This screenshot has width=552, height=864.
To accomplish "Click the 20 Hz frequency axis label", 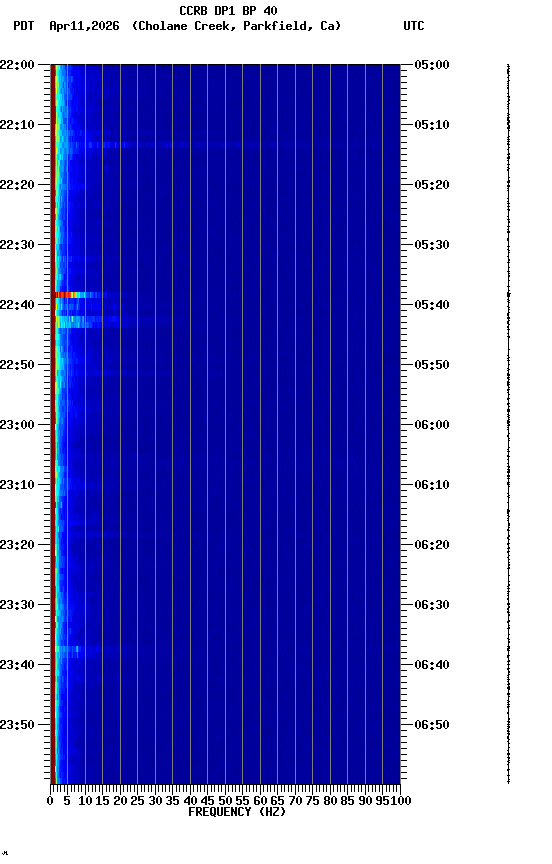I will coord(120,801).
